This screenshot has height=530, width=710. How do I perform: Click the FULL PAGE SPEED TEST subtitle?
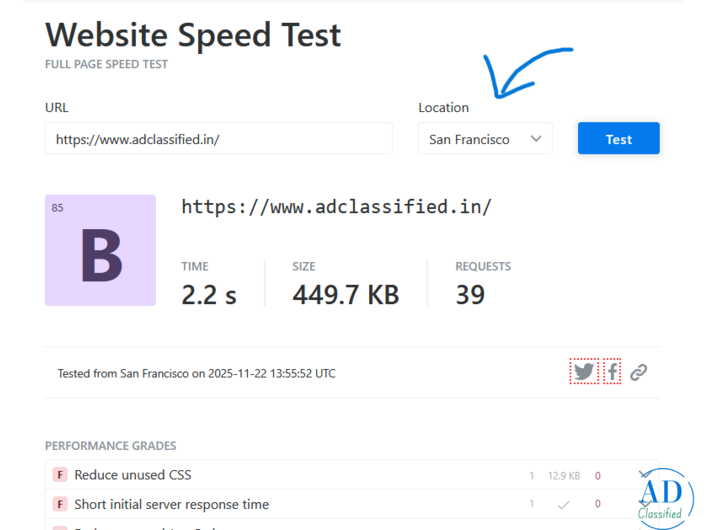coord(106,64)
